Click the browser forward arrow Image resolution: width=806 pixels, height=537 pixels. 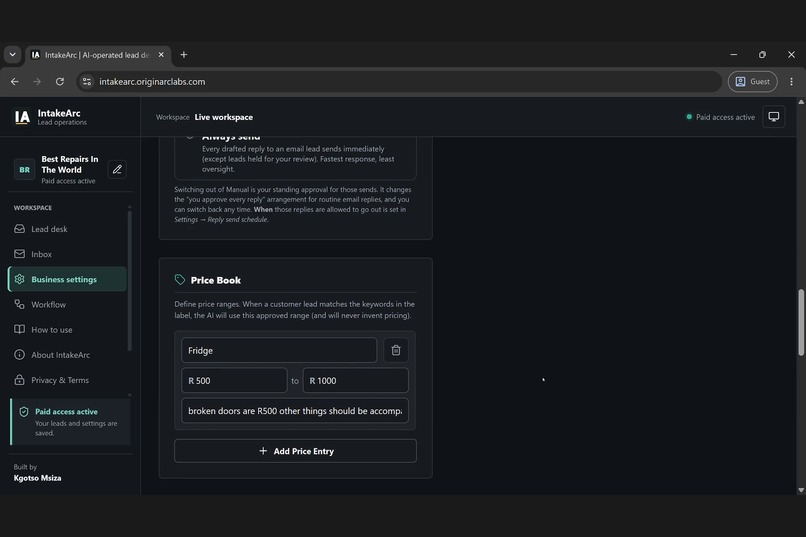tap(37, 82)
